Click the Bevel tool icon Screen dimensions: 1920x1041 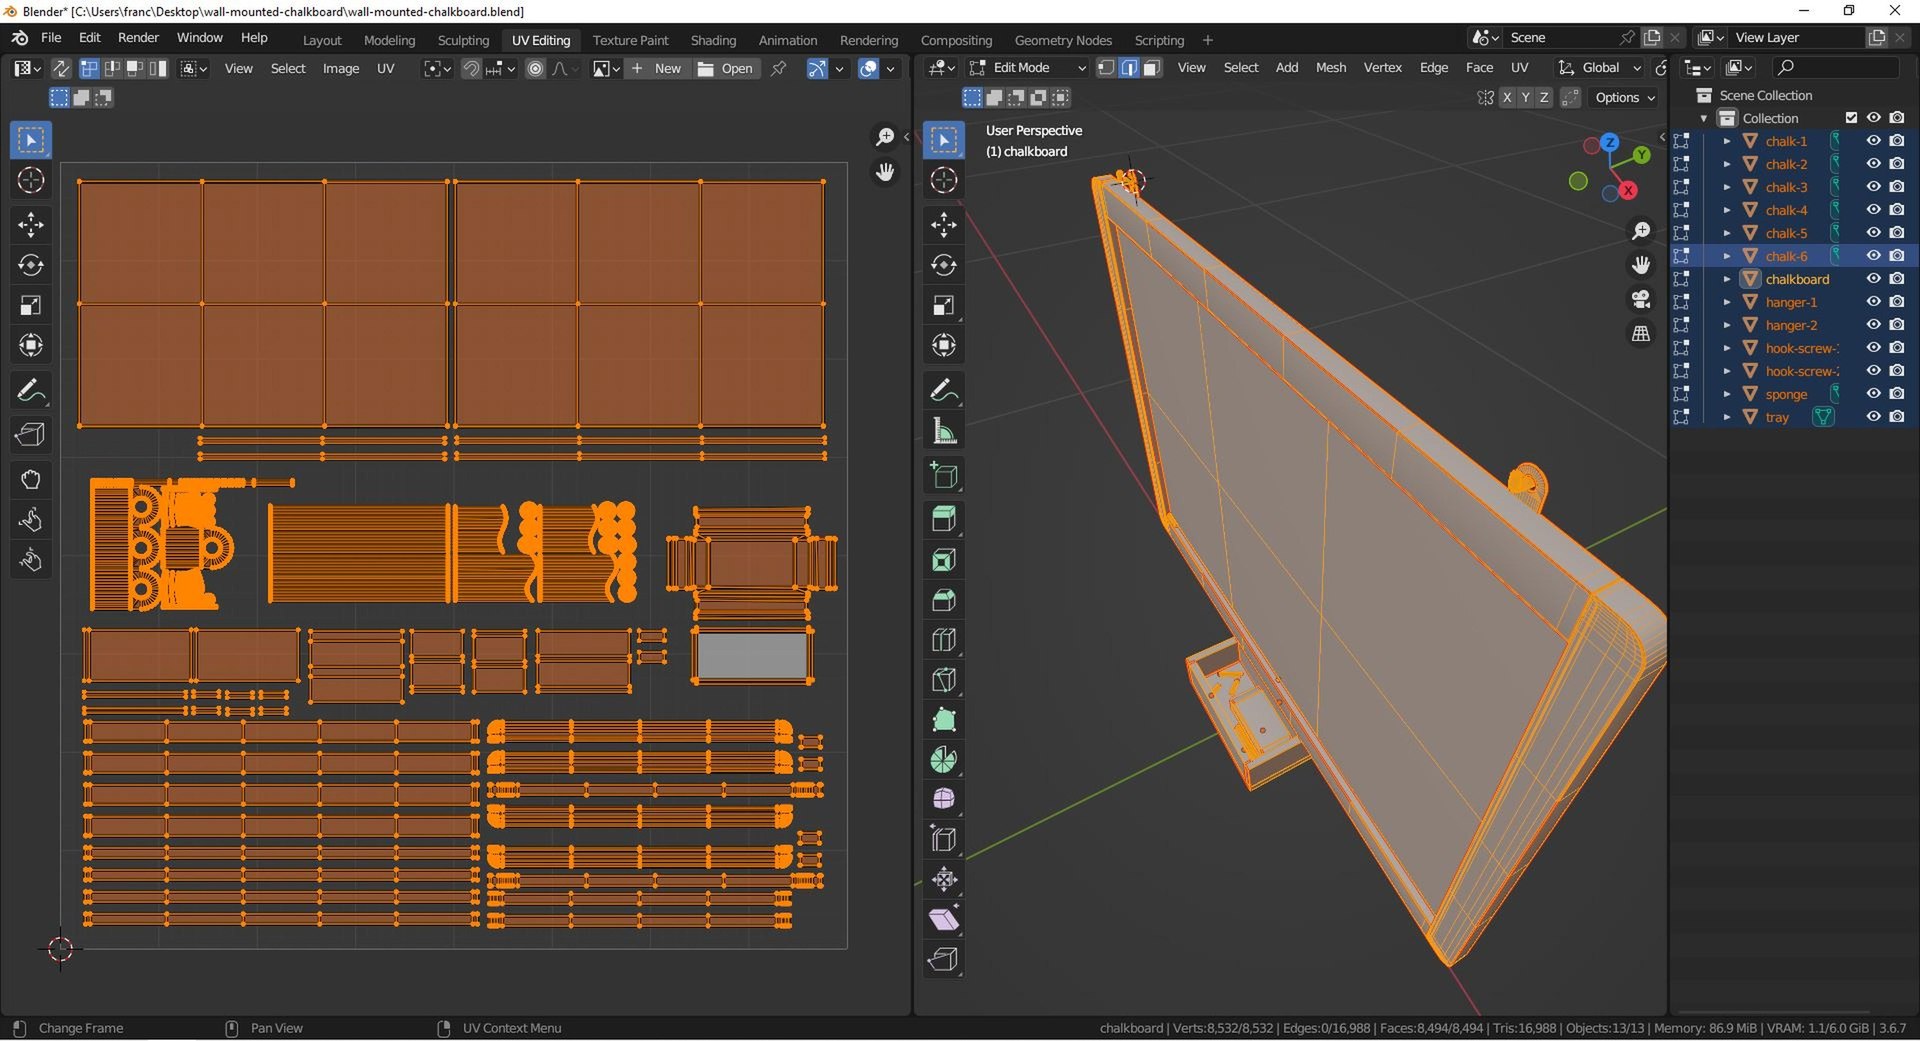(x=943, y=600)
